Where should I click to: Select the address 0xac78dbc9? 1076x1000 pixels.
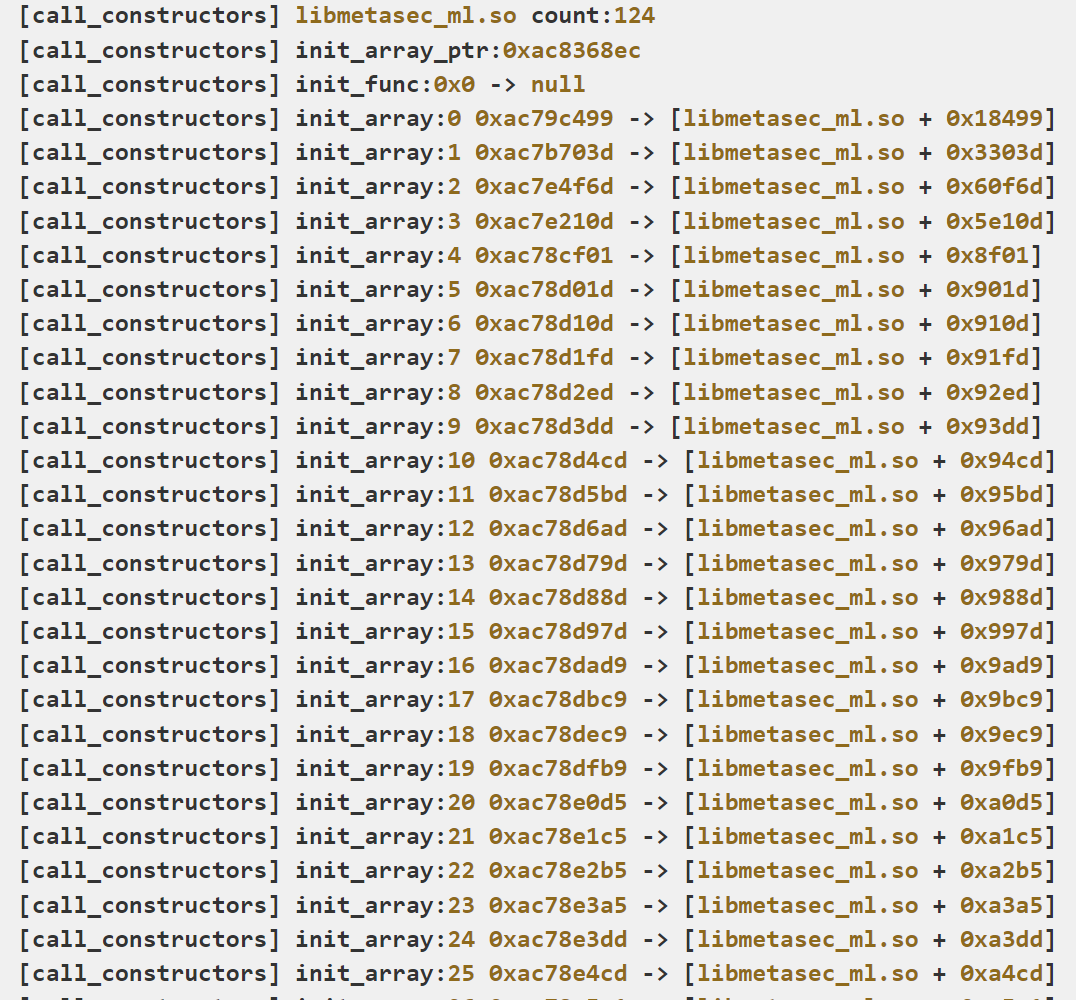pos(558,699)
